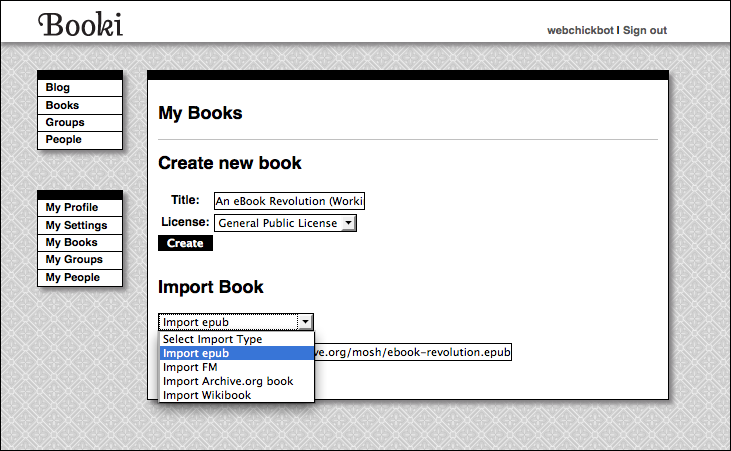Open My Settings page
Screen dimensions: 731x451
(76, 225)
